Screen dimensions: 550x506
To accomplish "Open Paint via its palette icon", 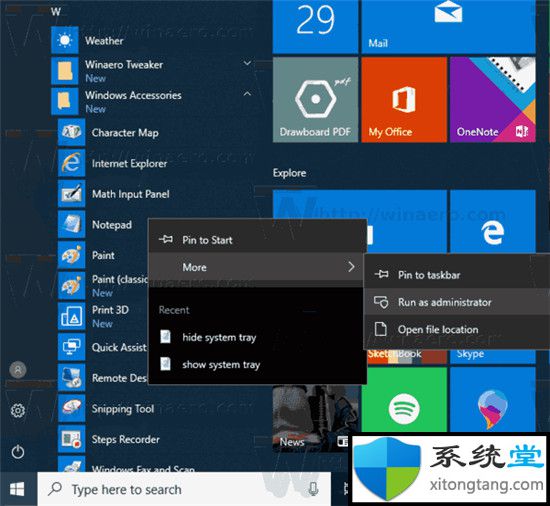I will pyautogui.click(x=72, y=255).
